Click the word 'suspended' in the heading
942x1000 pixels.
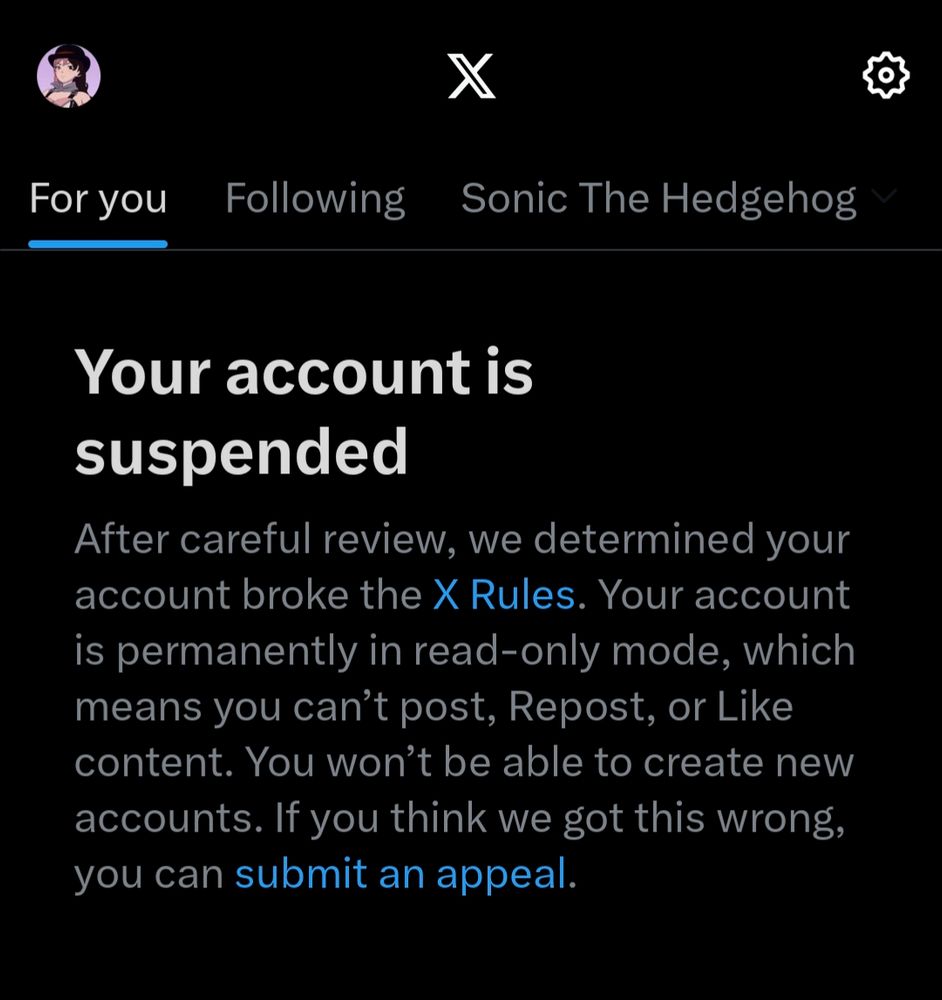click(x=241, y=452)
